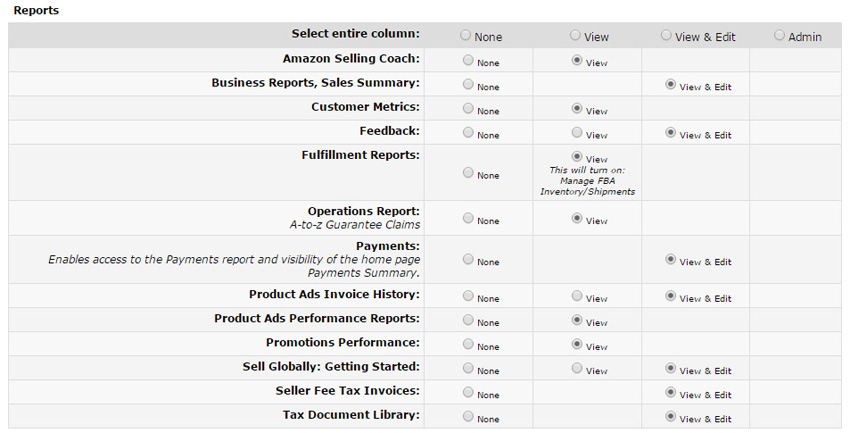Set Amazon Selling Coach to None

tap(468, 61)
